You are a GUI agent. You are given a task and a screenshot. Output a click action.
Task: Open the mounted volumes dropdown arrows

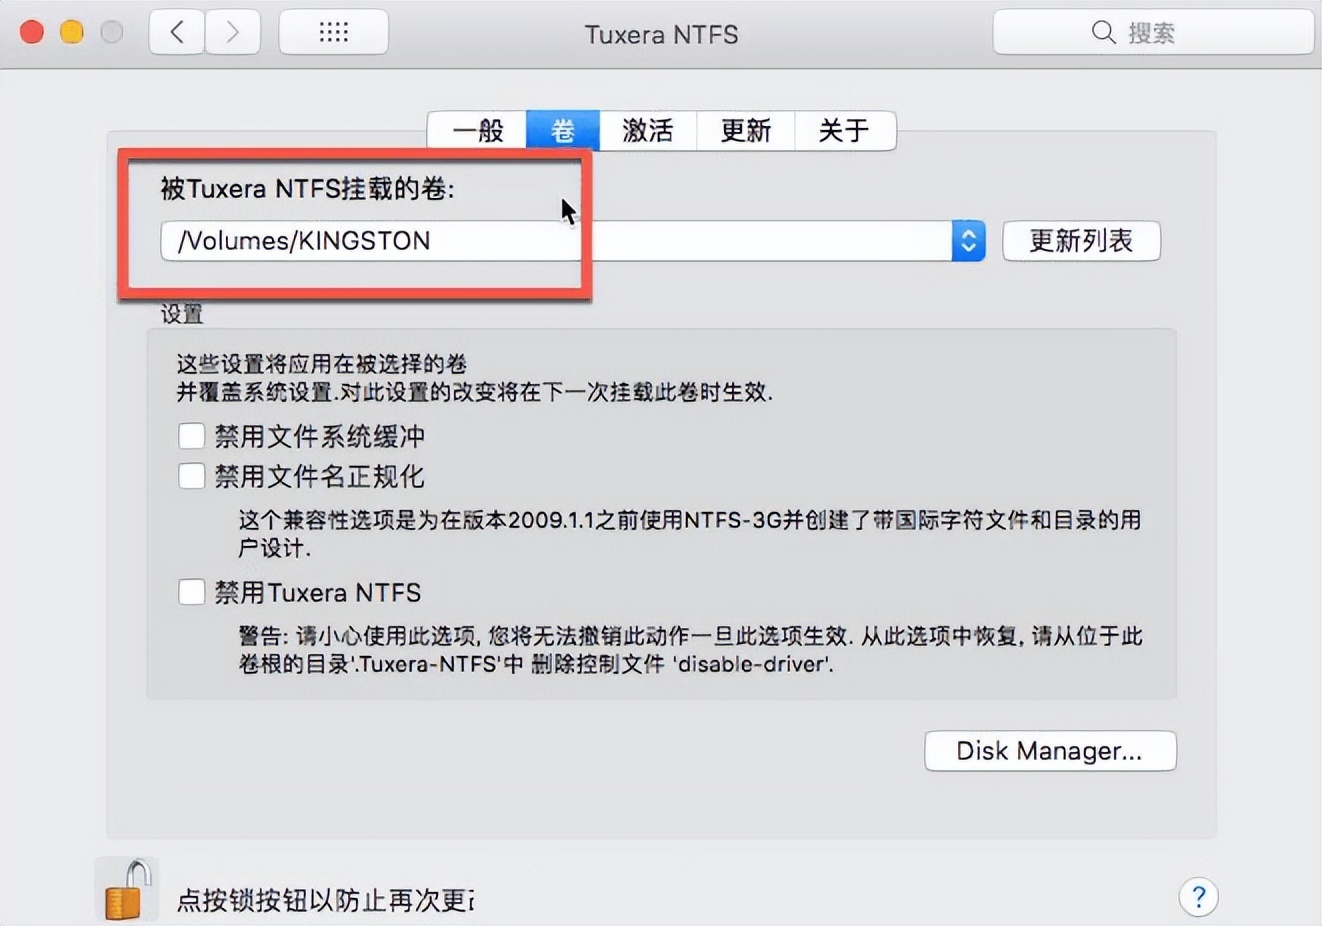pyautogui.click(x=968, y=241)
